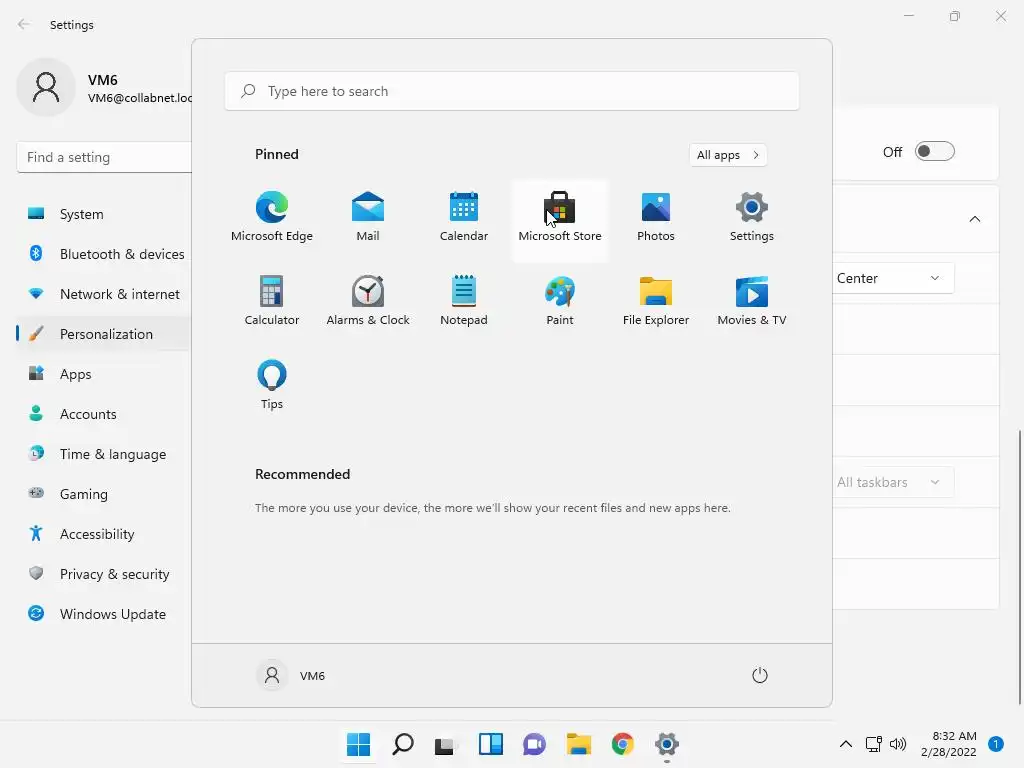Launch Movies & TV
This screenshot has height=768, width=1024.
[752, 301]
